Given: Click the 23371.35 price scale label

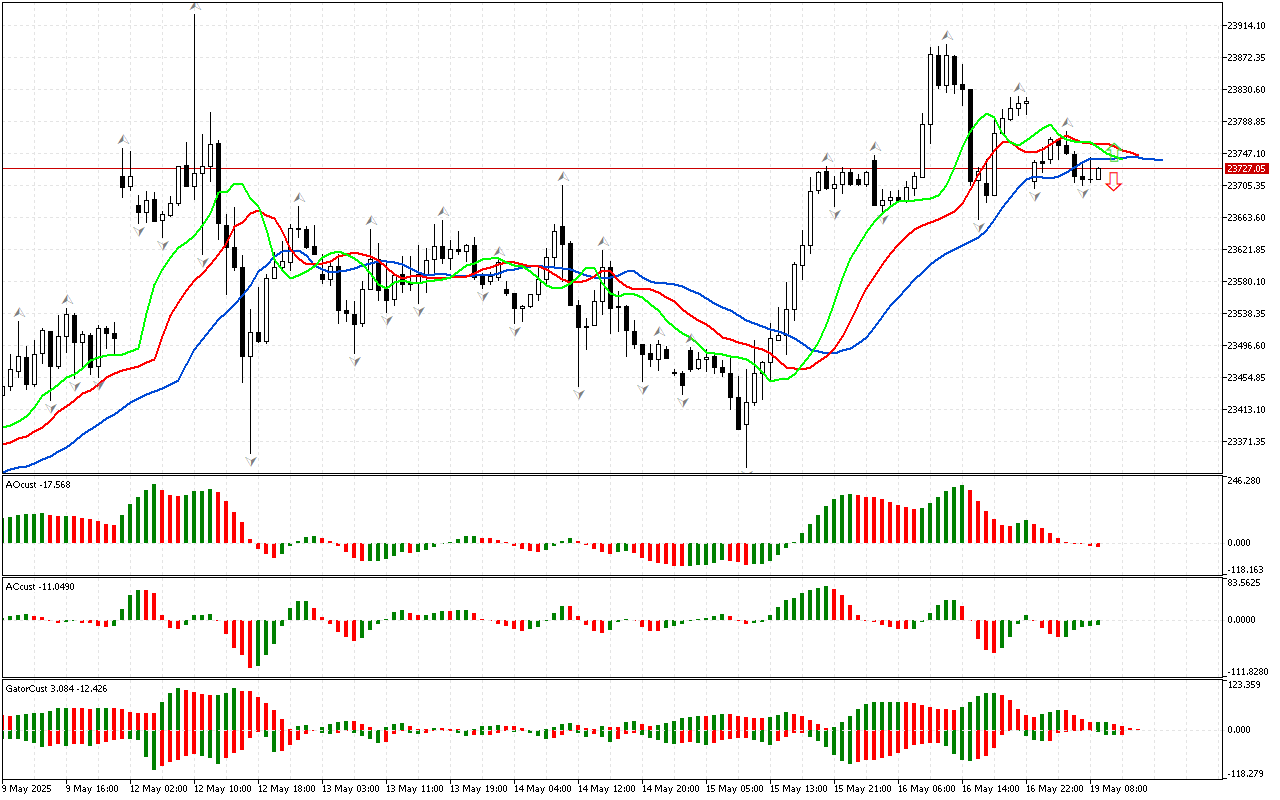Looking at the screenshot, I should pos(1246,441).
